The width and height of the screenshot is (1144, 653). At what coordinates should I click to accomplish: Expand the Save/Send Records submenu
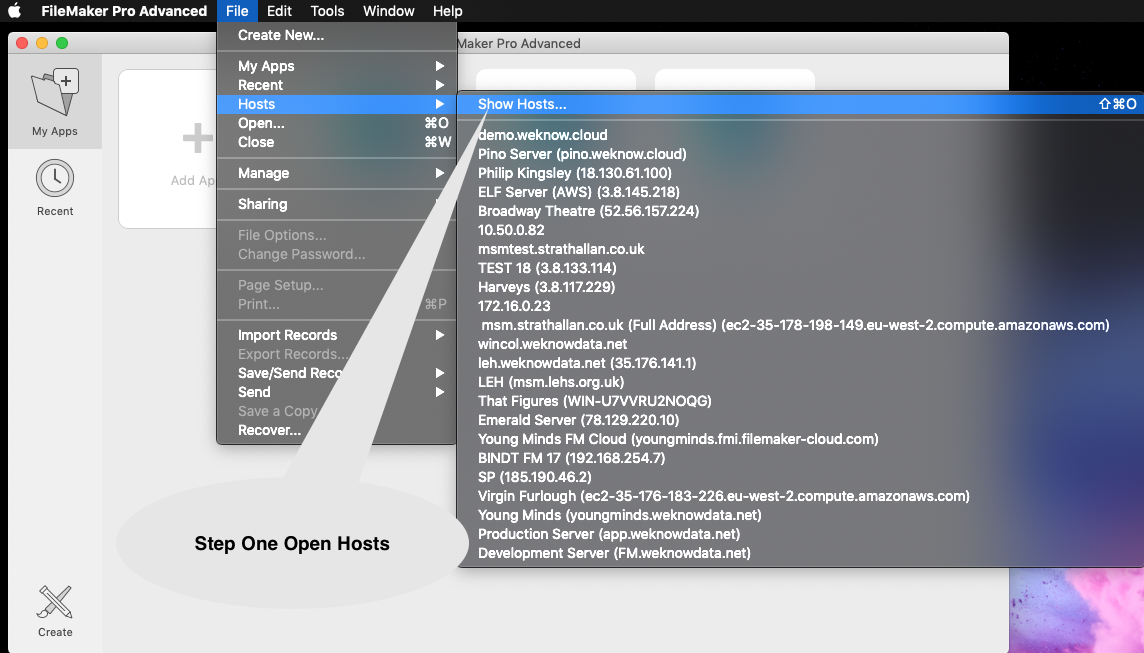[x=337, y=373]
